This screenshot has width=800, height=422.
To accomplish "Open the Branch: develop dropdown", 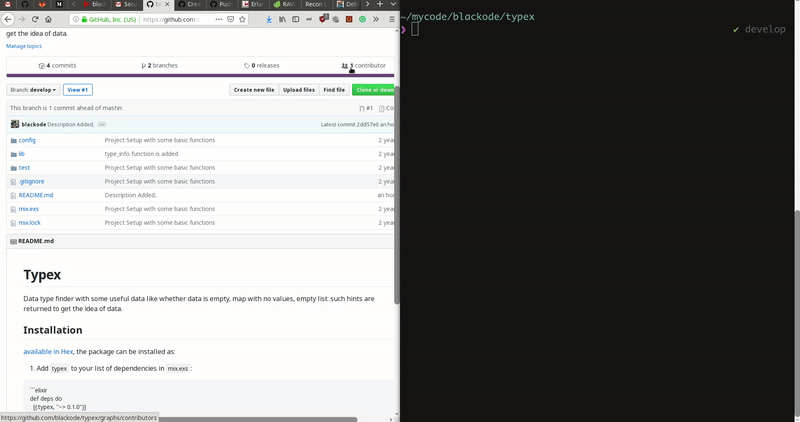I will (33, 90).
